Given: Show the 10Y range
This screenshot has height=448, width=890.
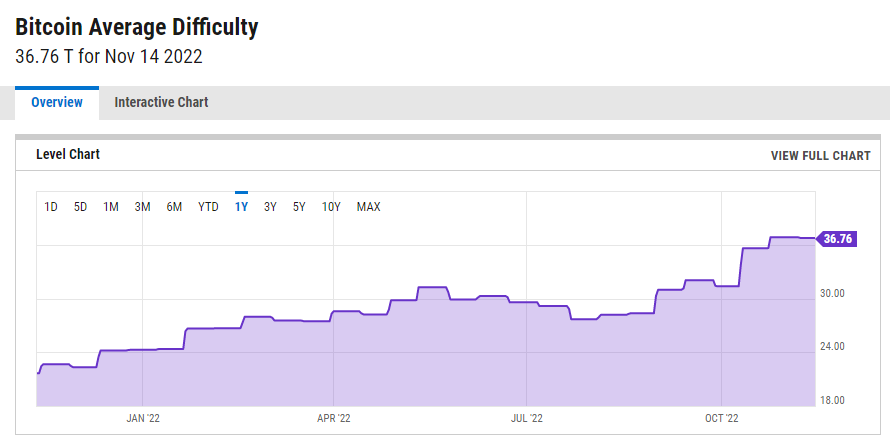Looking at the screenshot, I should 331,207.
